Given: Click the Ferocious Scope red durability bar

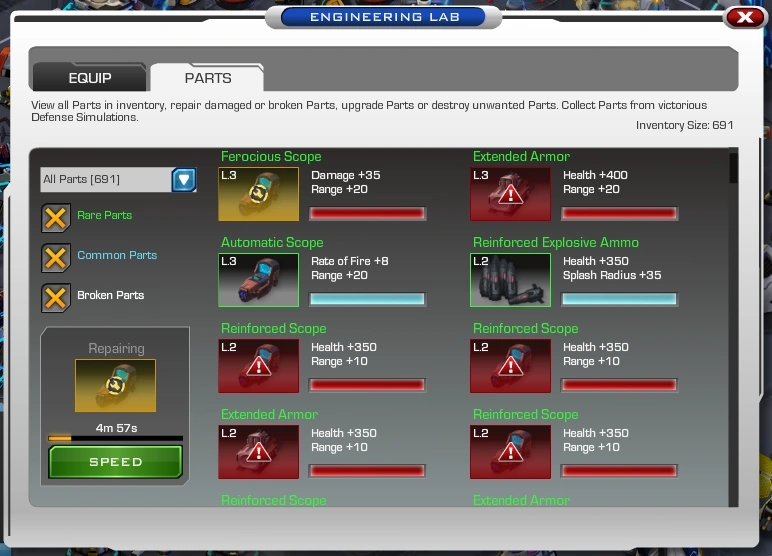Looking at the screenshot, I should point(367,213).
